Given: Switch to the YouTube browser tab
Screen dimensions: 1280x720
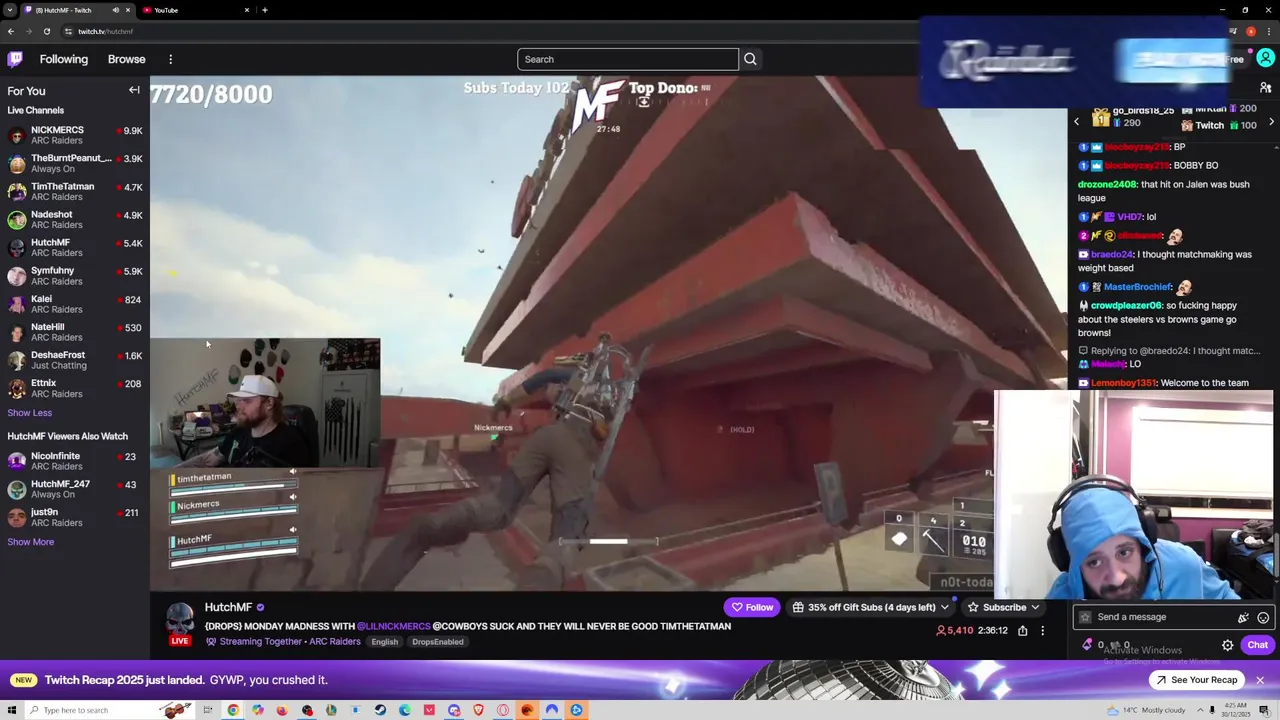Looking at the screenshot, I should (195, 10).
